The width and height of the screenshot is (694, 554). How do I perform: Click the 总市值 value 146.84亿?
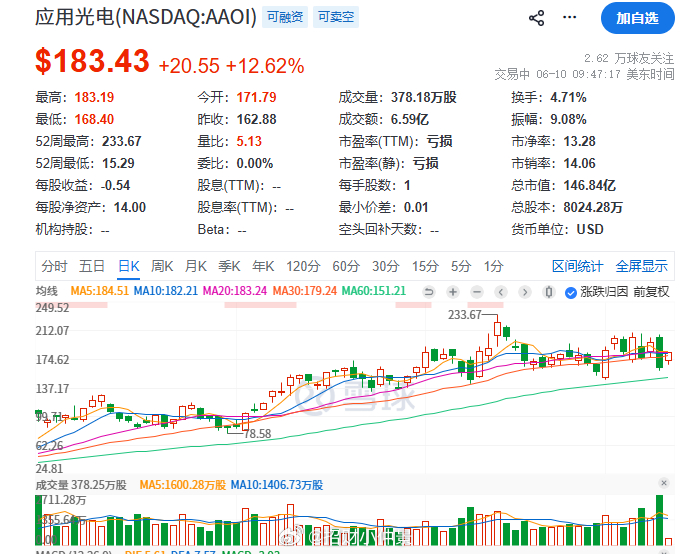pos(590,185)
